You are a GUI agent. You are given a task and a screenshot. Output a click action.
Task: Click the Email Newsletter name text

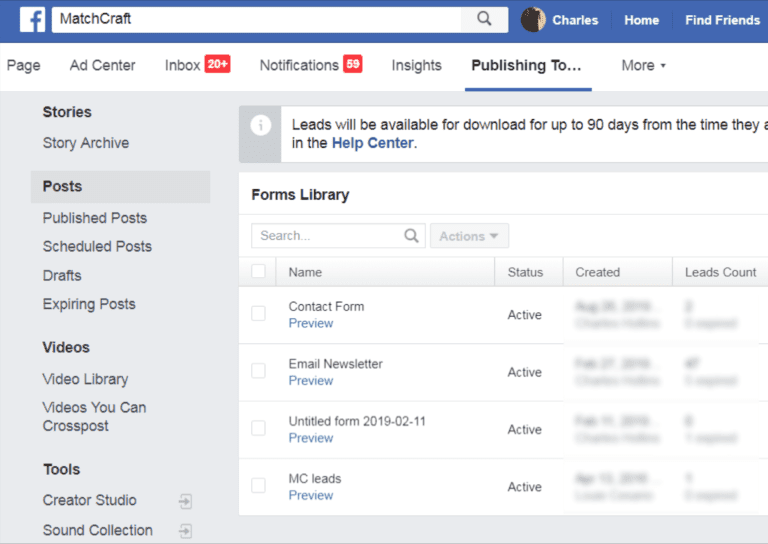(x=336, y=364)
